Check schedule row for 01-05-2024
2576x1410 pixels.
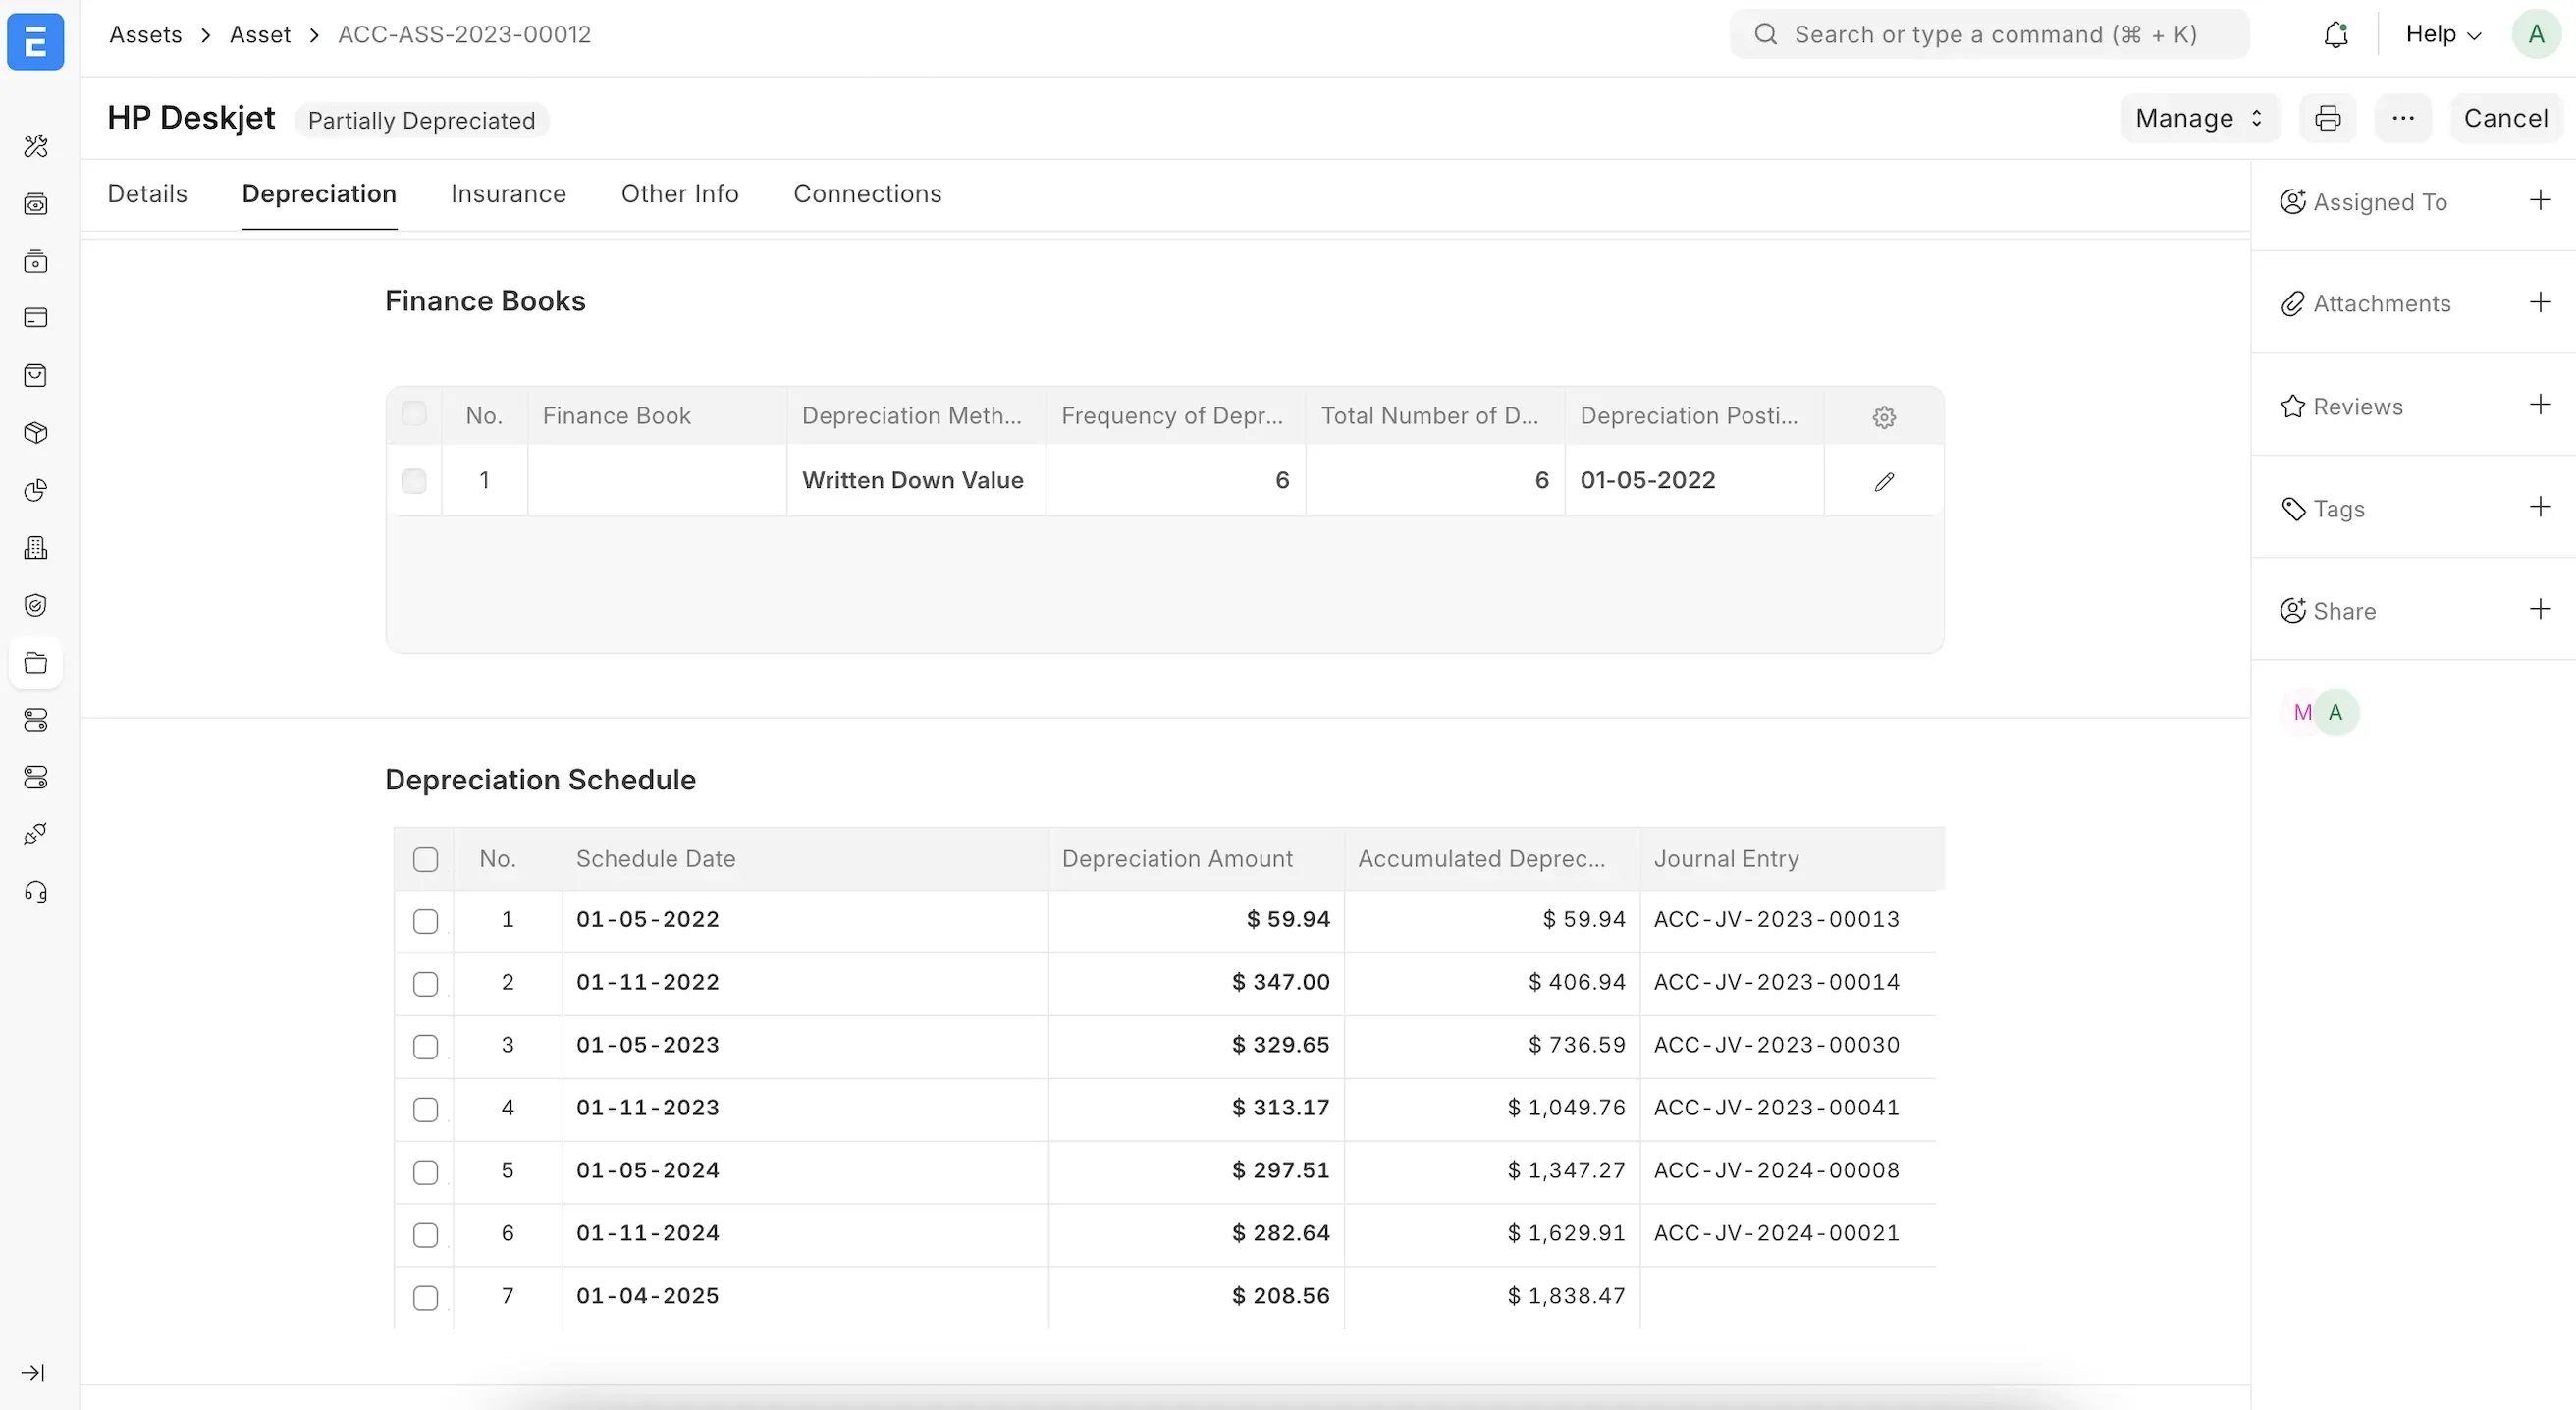(x=425, y=1172)
